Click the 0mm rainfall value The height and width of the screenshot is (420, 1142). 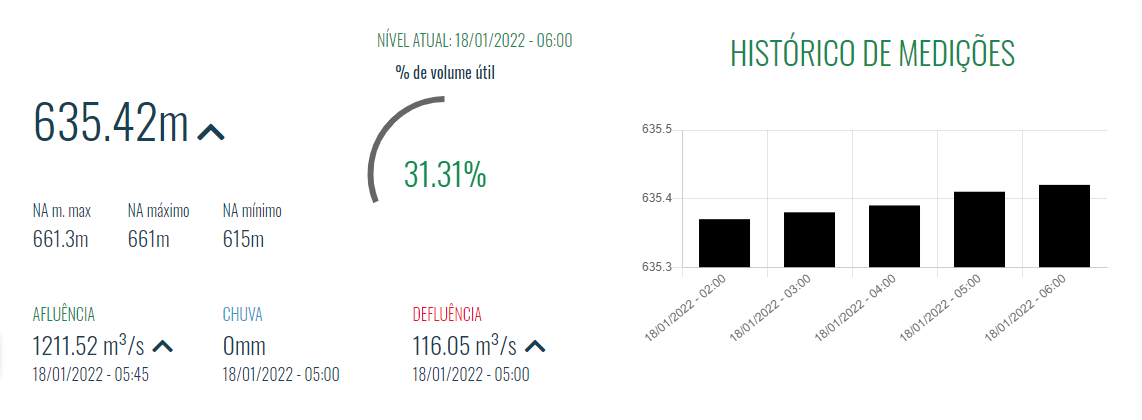246,347
